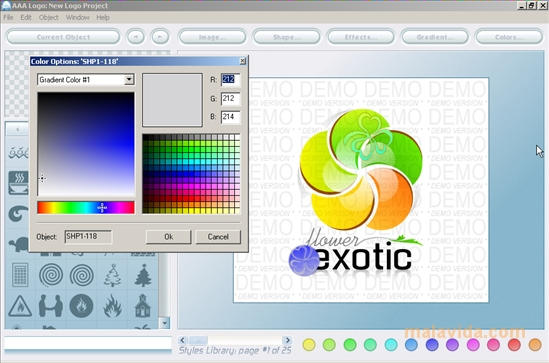Apply the magenta style swatch
Image resolution: width=549 pixels, height=363 pixels.
[473, 345]
